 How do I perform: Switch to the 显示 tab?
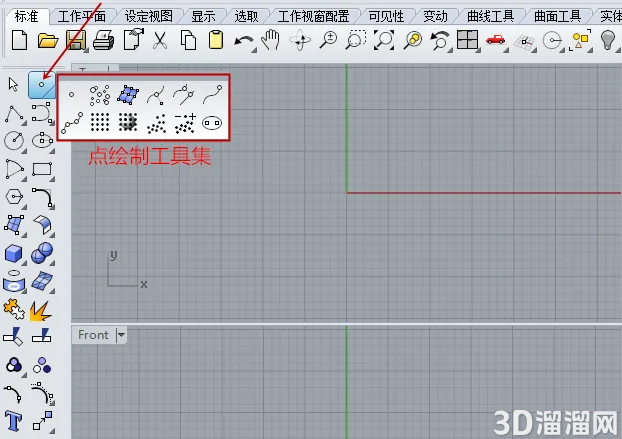coord(203,16)
